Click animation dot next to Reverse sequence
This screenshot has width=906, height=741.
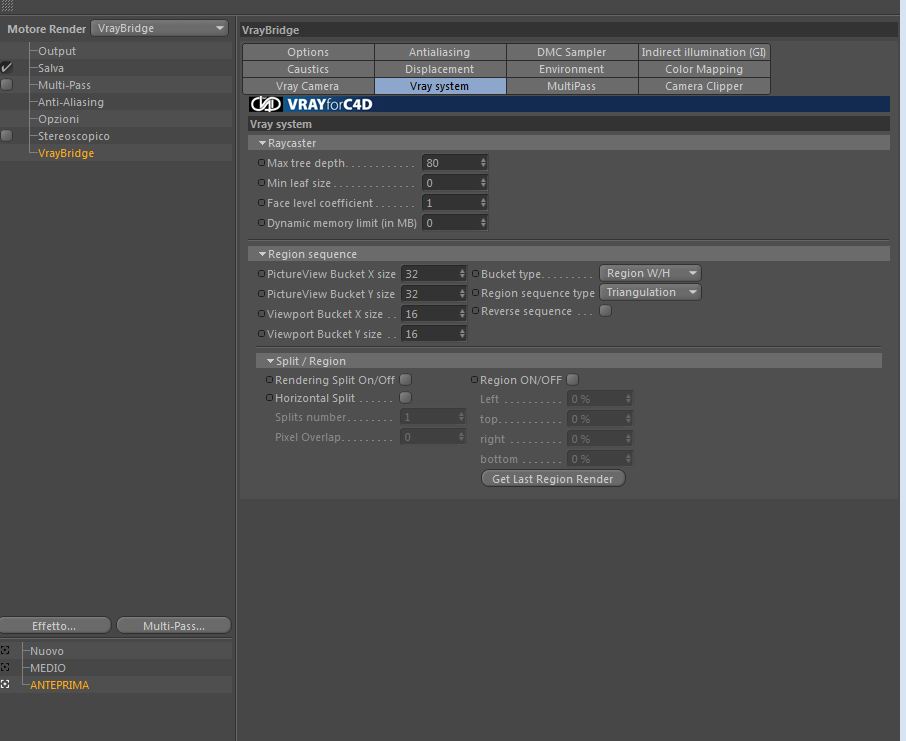click(476, 311)
